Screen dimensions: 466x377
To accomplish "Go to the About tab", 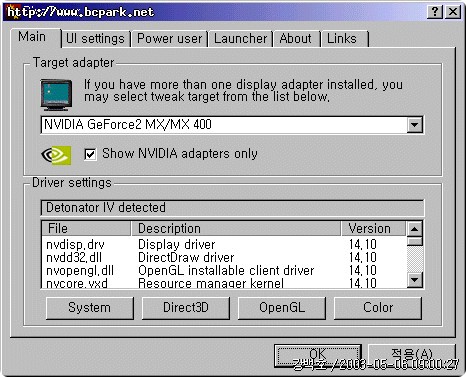I will [296, 39].
